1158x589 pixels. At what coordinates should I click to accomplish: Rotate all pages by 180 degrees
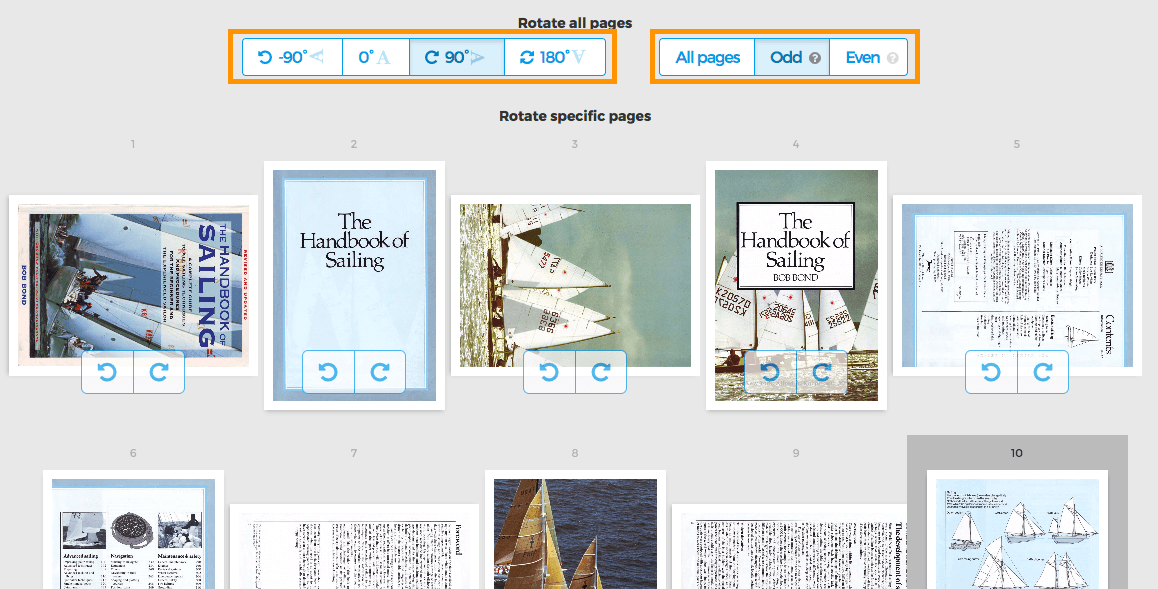click(x=554, y=57)
